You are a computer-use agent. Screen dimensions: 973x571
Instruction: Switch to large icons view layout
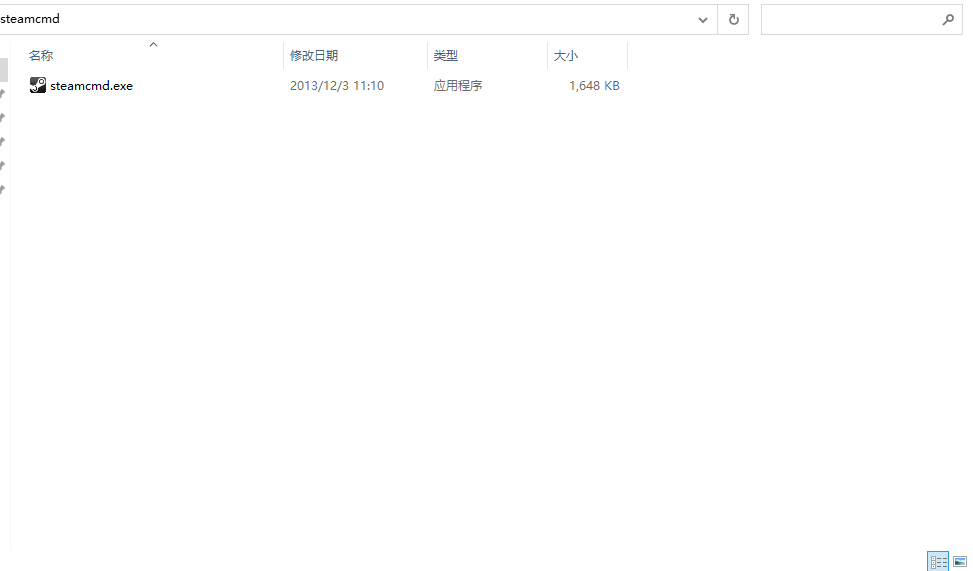(960, 561)
